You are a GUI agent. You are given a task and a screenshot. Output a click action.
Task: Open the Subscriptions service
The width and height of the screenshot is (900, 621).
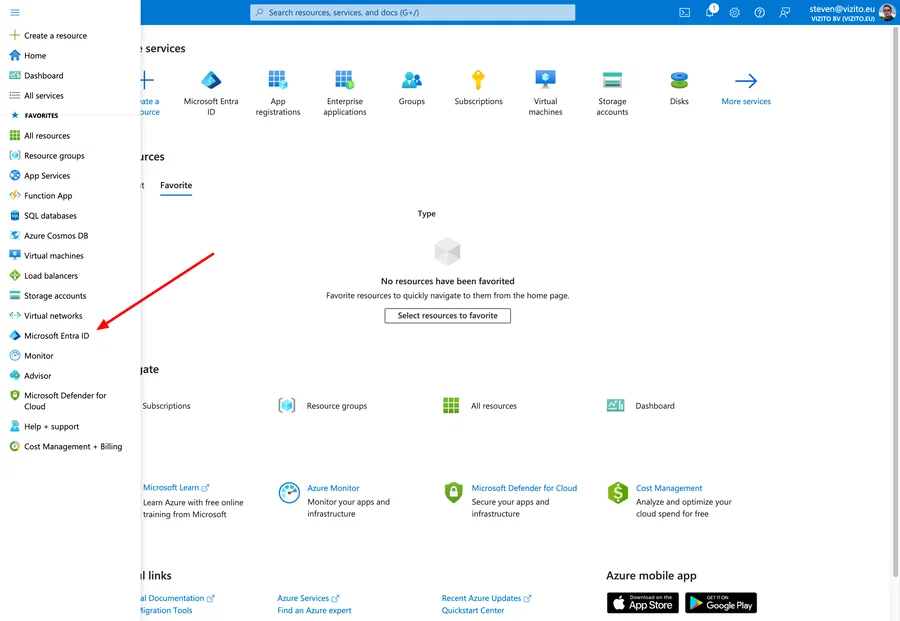[478, 88]
